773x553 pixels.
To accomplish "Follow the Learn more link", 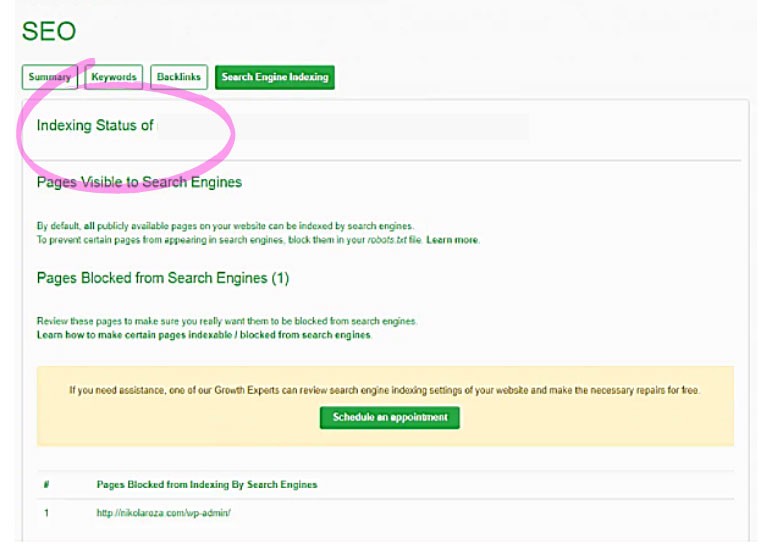I will click(452, 240).
